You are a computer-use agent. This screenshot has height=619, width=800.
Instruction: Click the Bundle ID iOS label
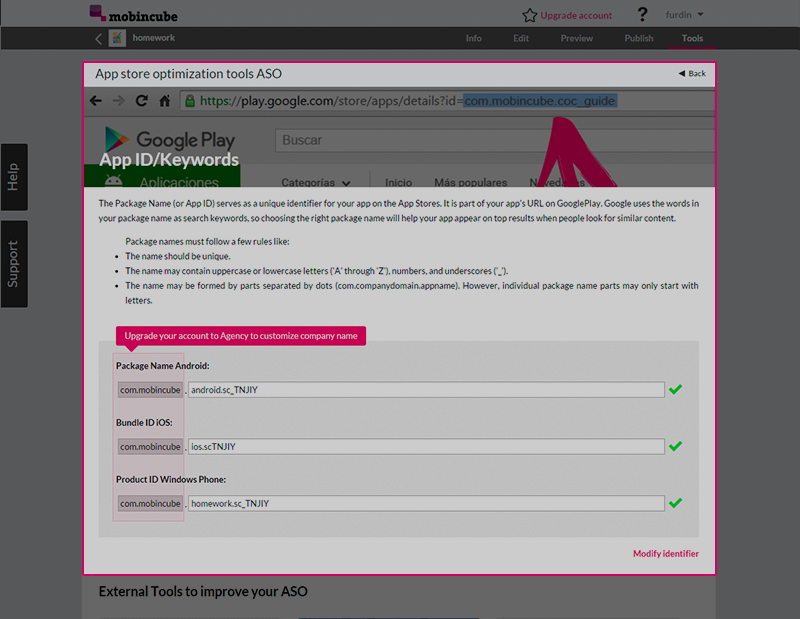144,423
